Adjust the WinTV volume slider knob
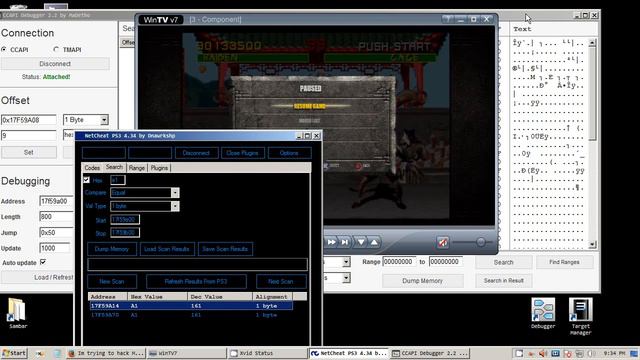Screen dimensions: 640x360 [x=481, y=242]
